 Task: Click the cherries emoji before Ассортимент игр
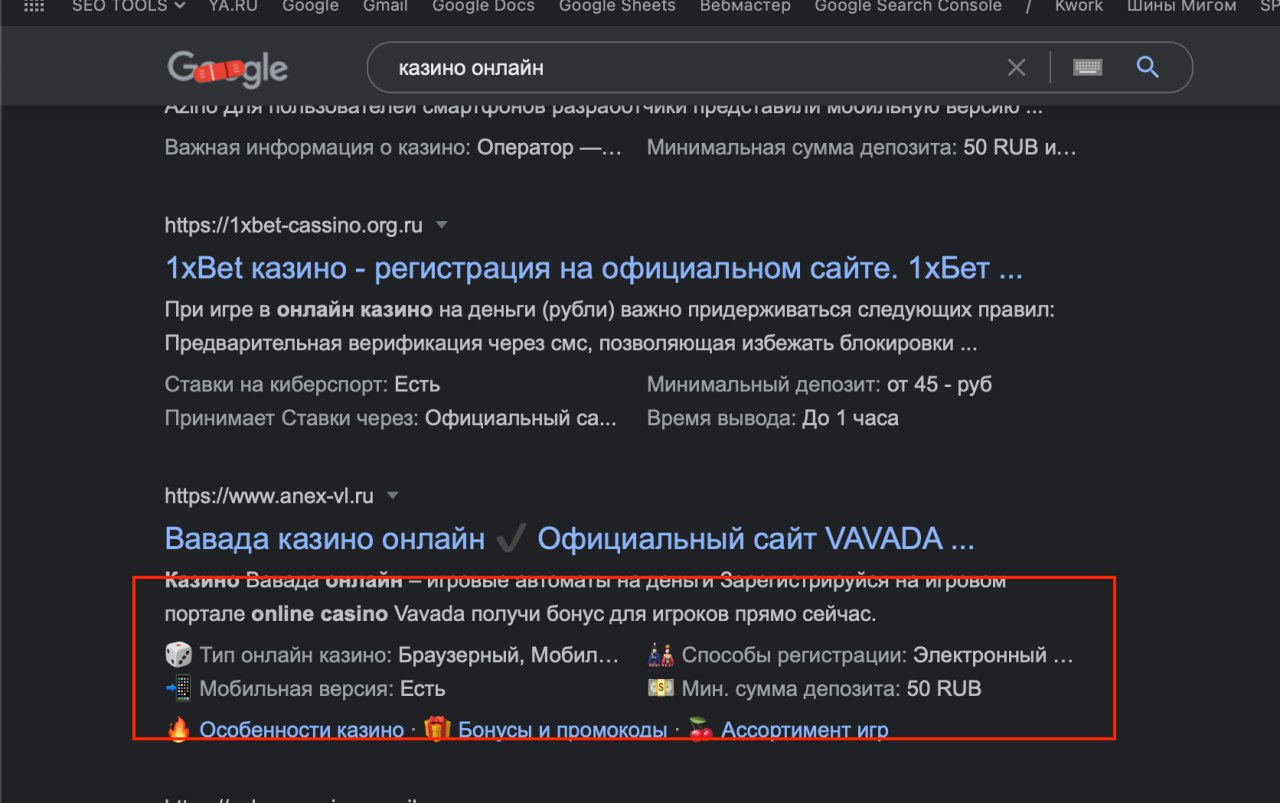701,730
